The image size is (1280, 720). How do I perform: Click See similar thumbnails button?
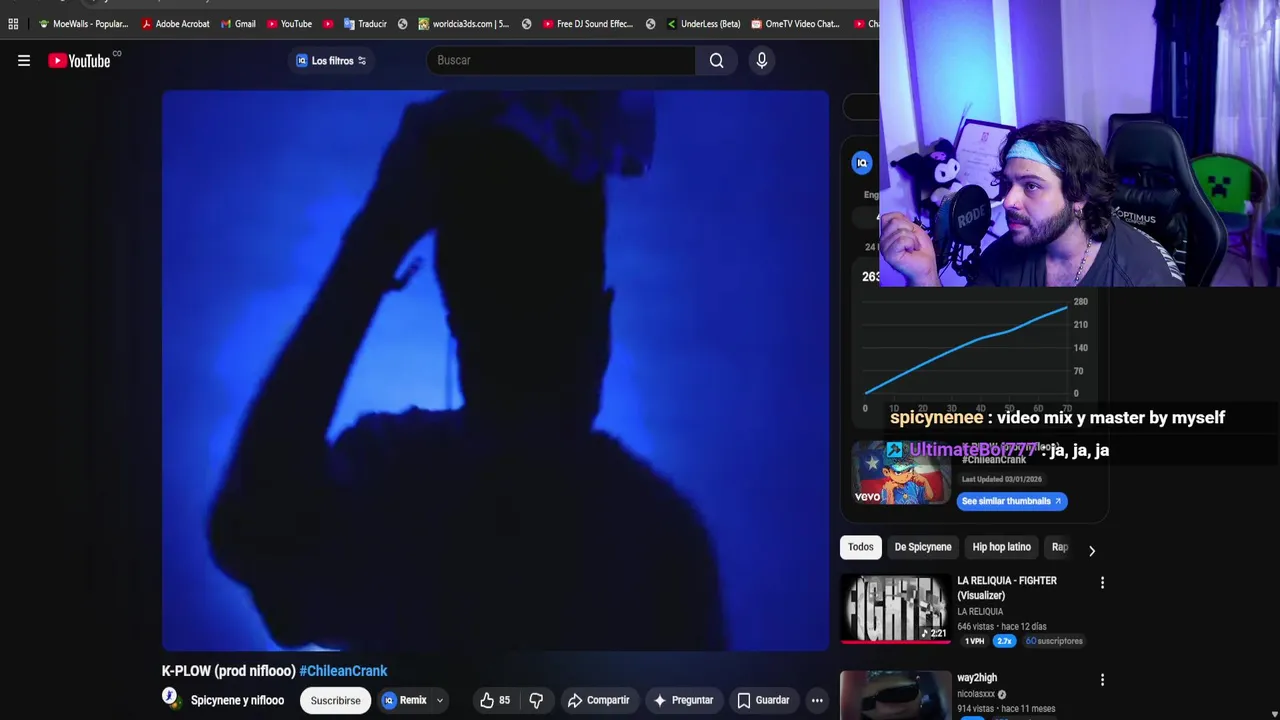[1011, 501]
